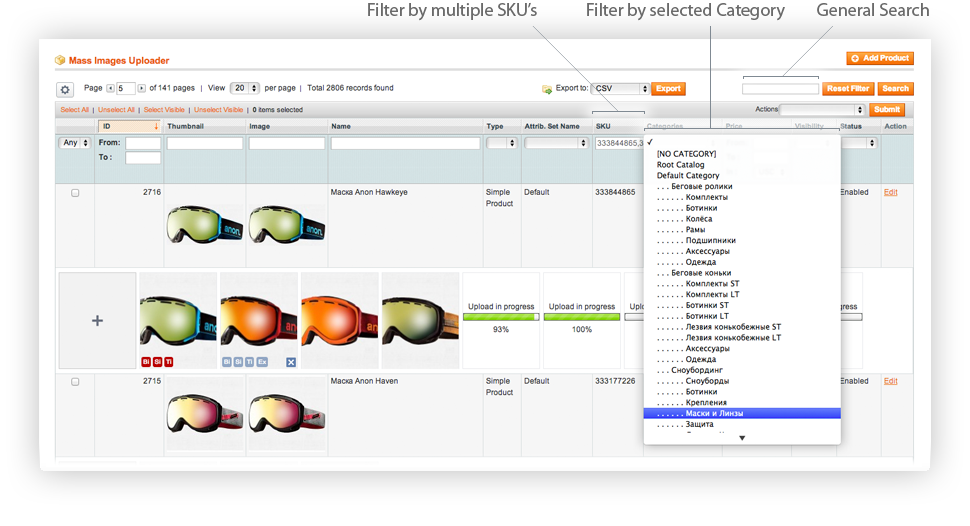970x526 pixels.
Task: Sort by Name column header
Action: [341, 126]
